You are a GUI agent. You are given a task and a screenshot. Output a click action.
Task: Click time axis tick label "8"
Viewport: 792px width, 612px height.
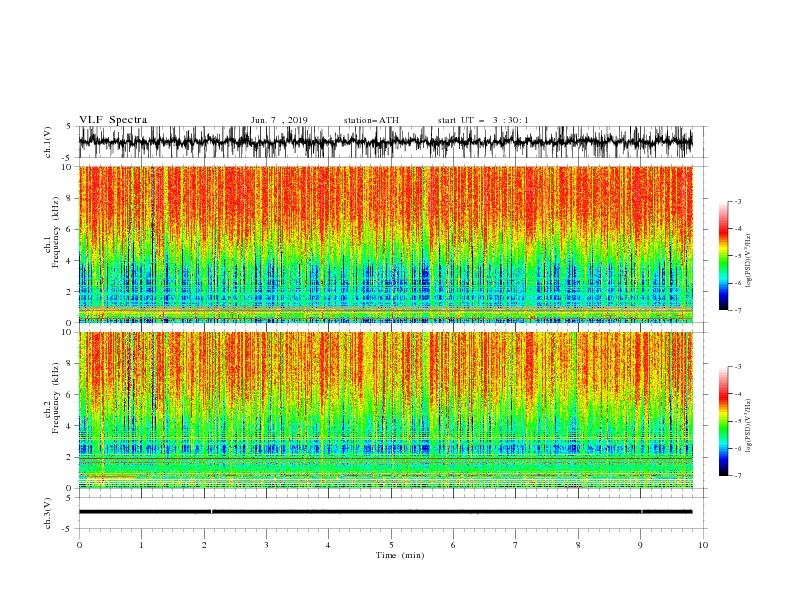(x=578, y=545)
